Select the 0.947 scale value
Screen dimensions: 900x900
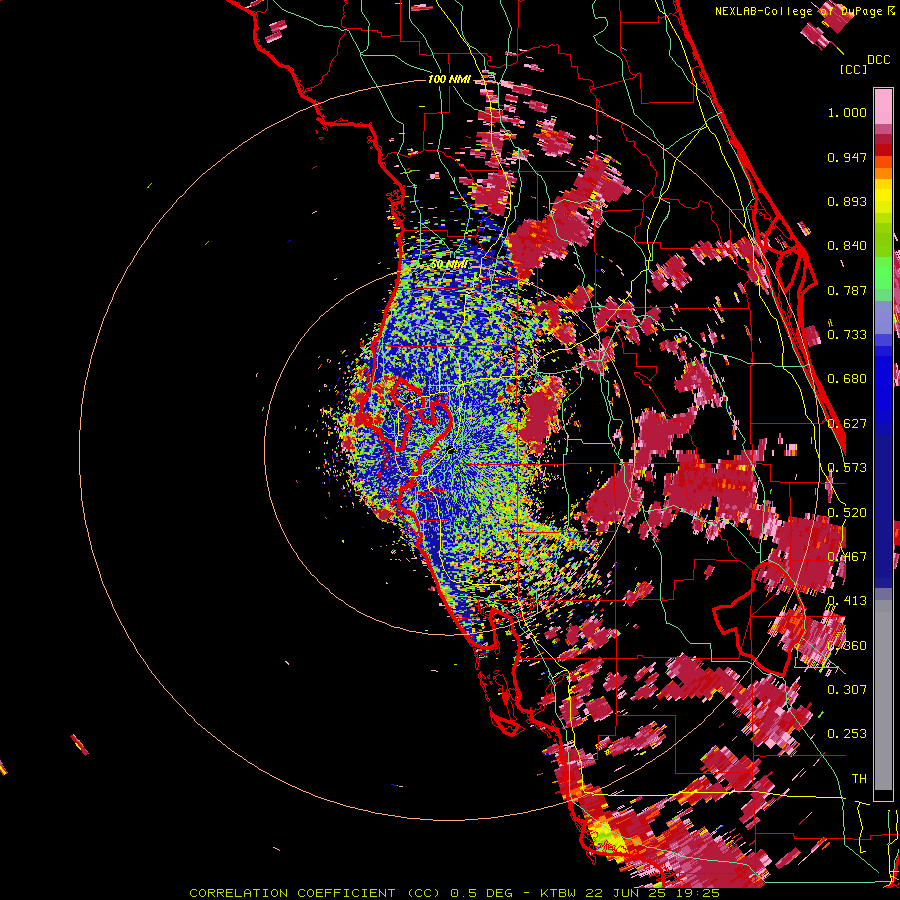point(847,157)
